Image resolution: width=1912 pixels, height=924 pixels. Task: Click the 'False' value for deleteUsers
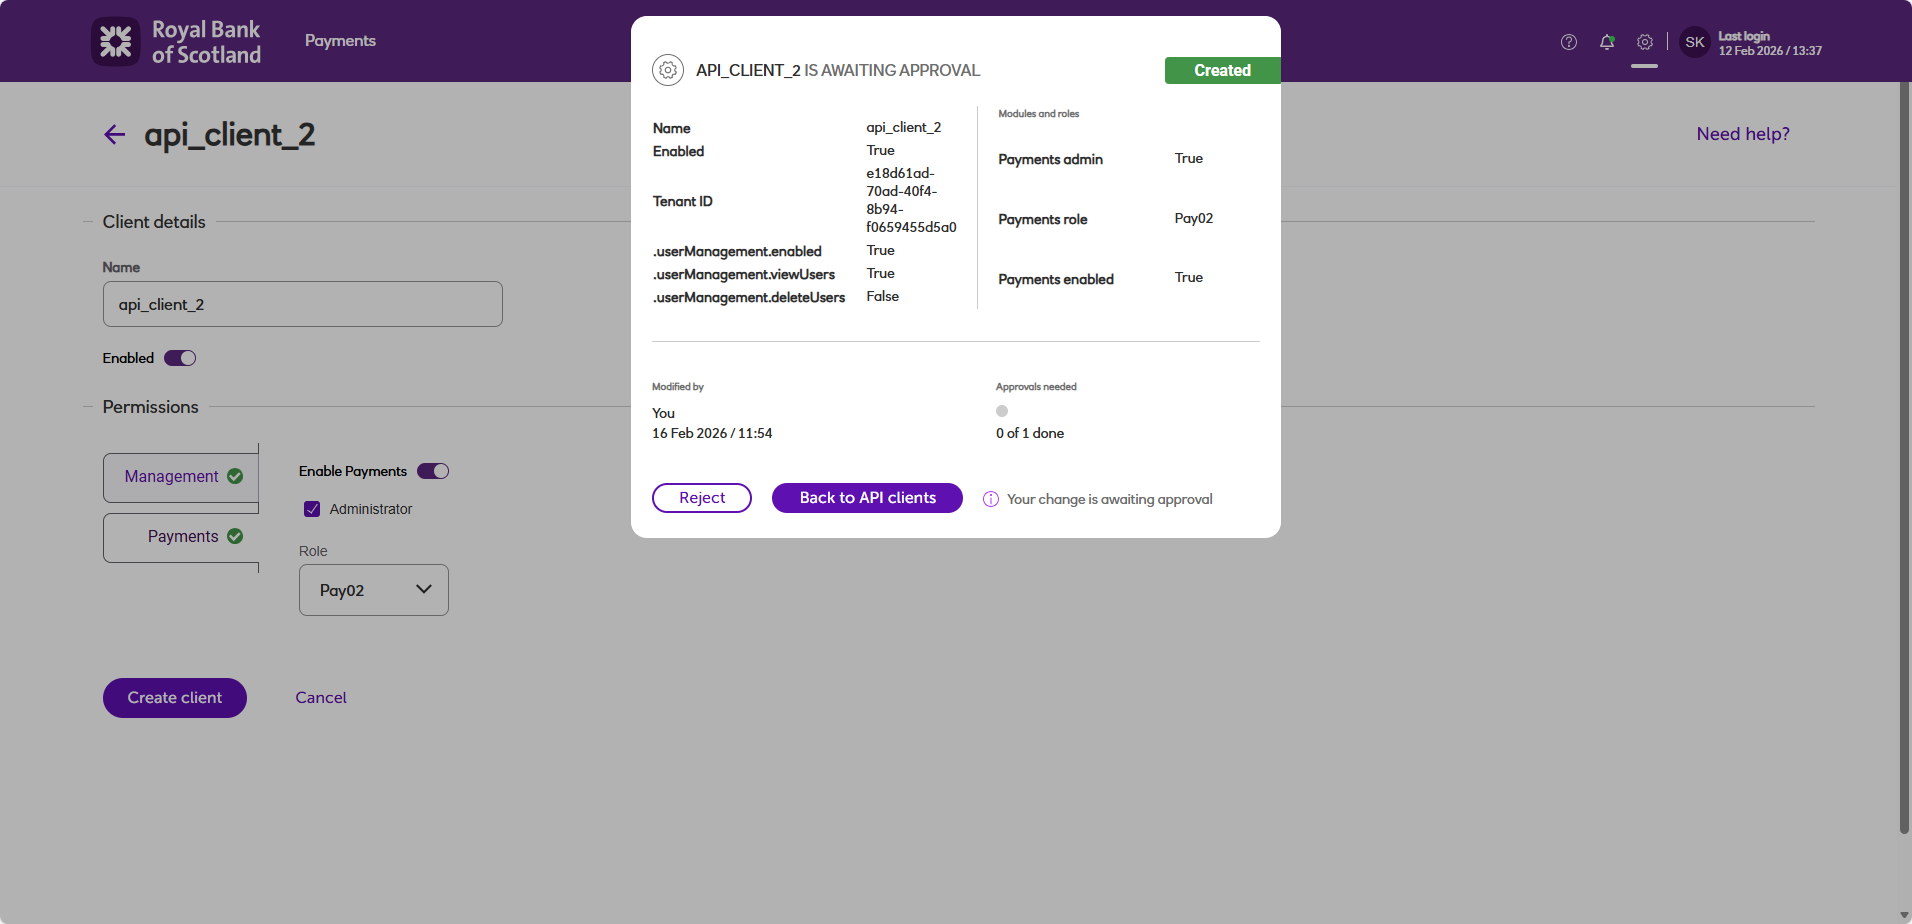[883, 296]
